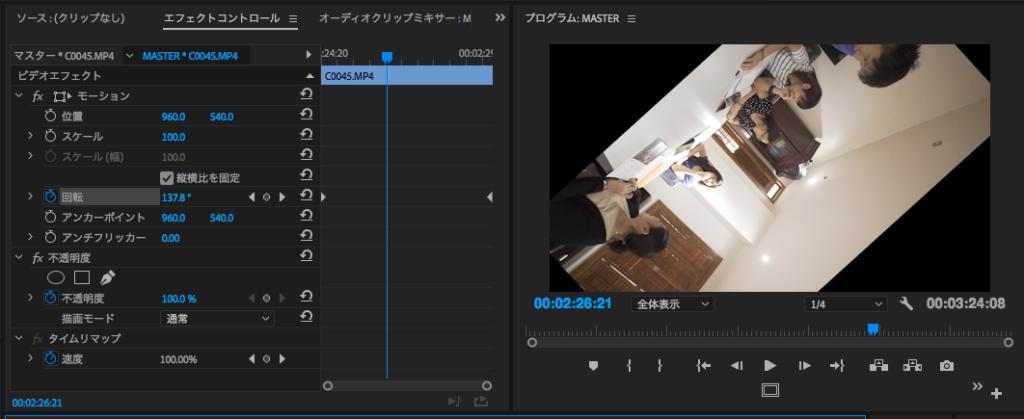The image size is (1024, 419).
Task: Uncheck the 縦横比を固定 checkbox
Action: [x=167, y=177]
